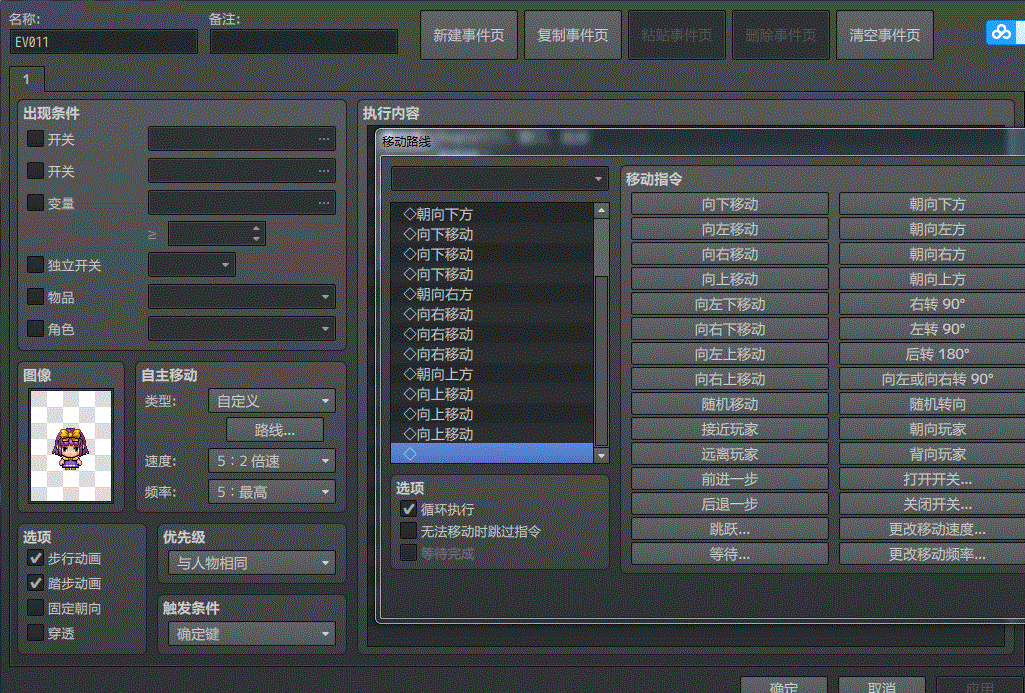Add the 向右上移动 move command

tap(730, 379)
